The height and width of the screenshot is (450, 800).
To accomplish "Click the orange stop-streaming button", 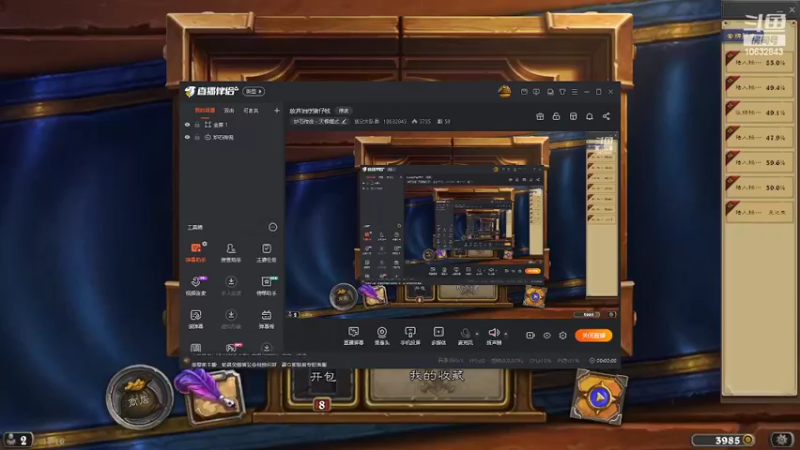I will tap(593, 335).
